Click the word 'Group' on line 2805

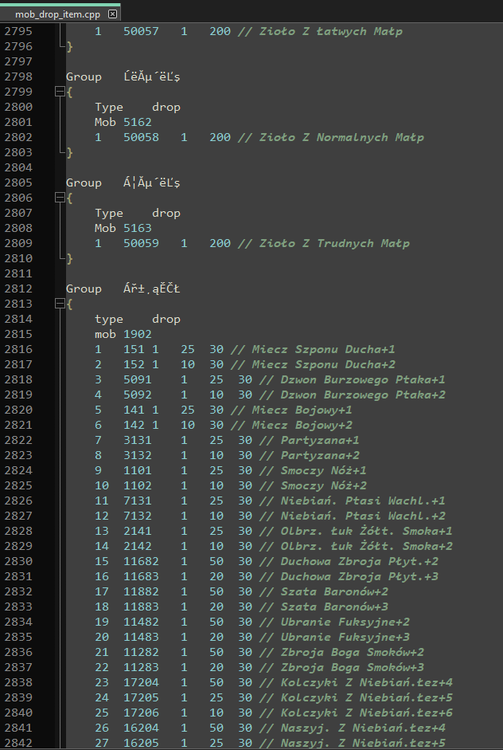point(84,183)
